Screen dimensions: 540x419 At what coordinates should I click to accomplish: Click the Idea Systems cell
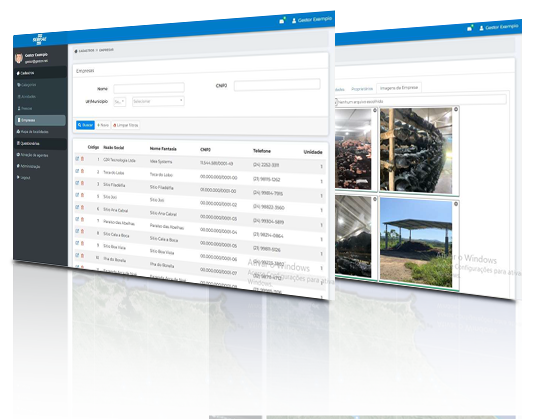coord(161,161)
